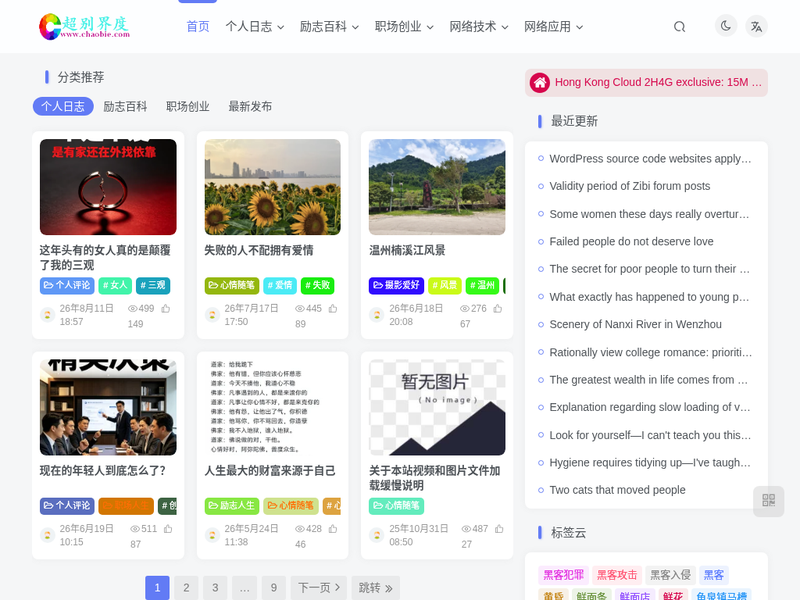
Task: Switch to 职场创业 category tab
Action: point(188,106)
